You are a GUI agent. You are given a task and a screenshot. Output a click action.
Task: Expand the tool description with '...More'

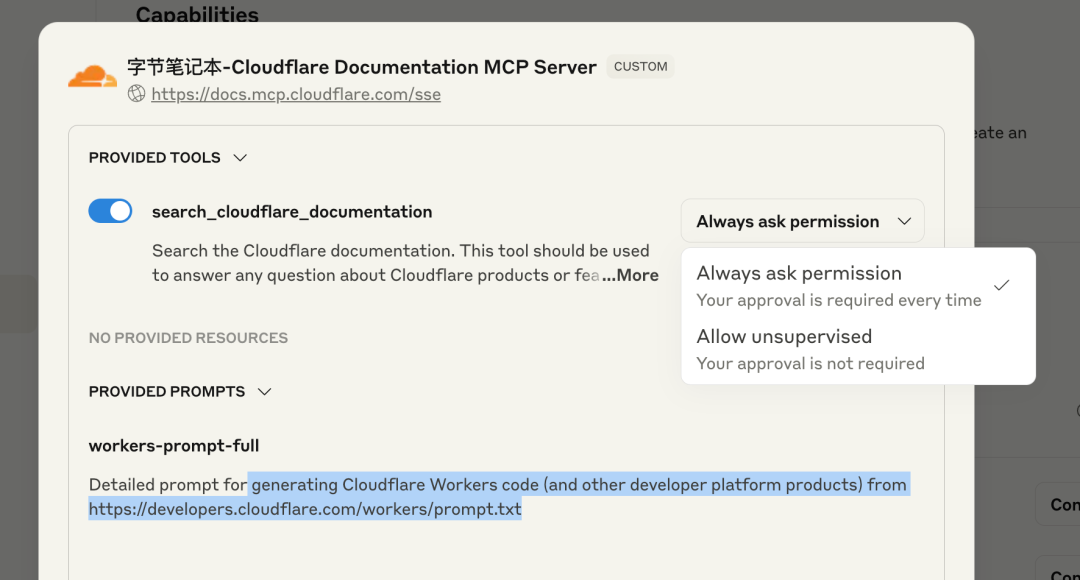click(630, 275)
